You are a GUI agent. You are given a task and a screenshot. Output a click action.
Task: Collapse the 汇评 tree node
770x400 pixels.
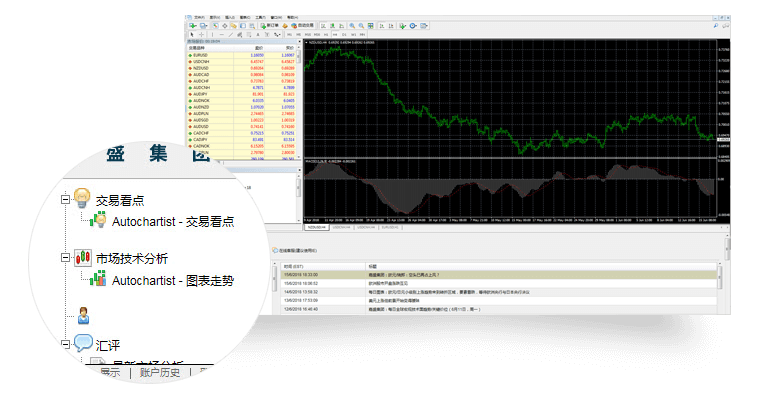[65, 344]
